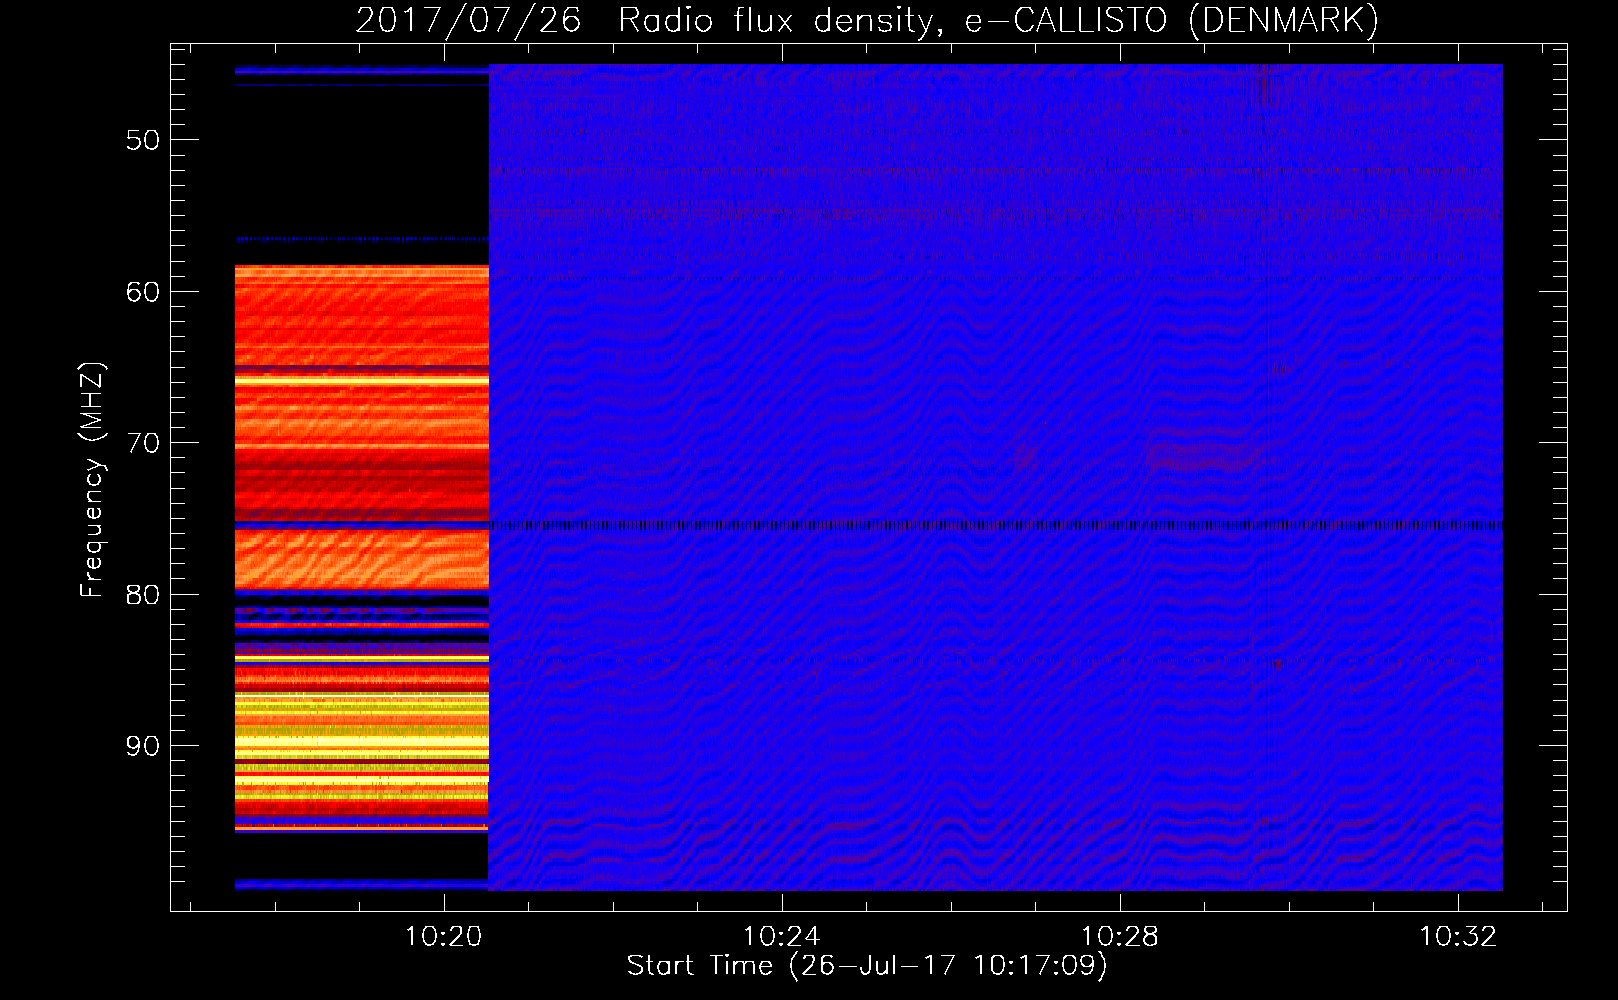Click the 60 frequency tick label
The width and height of the screenshot is (1618, 1000).
point(143,292)
